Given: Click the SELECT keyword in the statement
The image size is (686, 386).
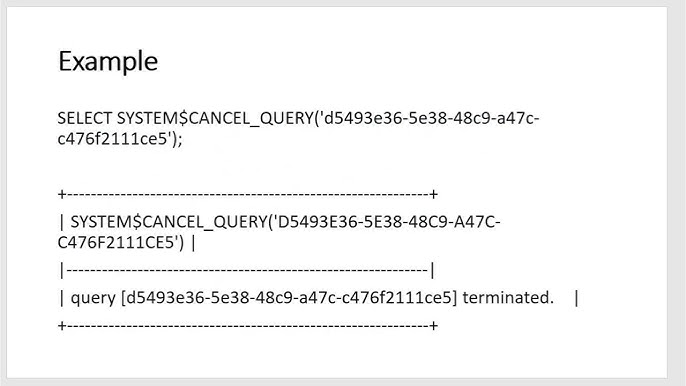Looking at the screenshot, I should click(x=85, y=118).
